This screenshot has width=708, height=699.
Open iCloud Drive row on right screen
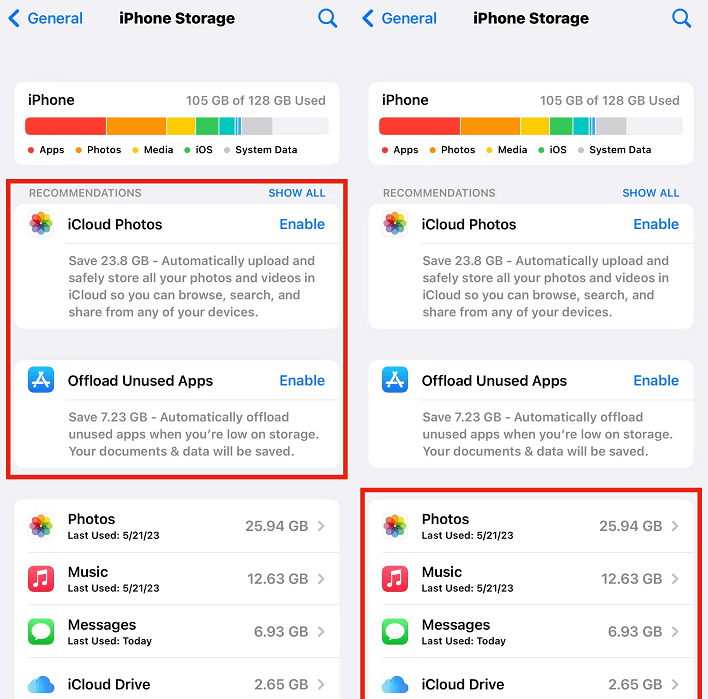point(531,685)
